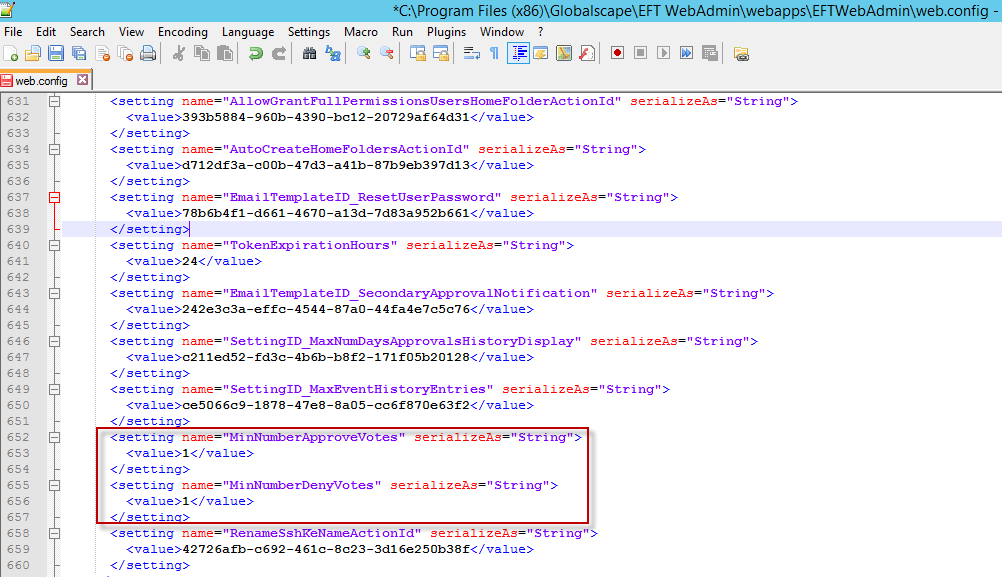Open the Document Map panel icon
Image resolution: width=1002 pixels, height=577 pixels.
[565, 53]
